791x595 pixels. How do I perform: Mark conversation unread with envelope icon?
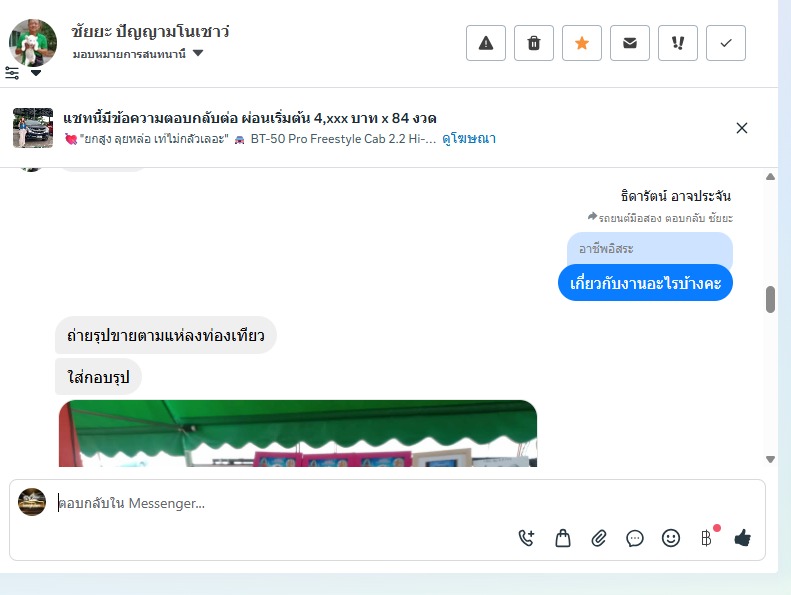click(630, 43)
